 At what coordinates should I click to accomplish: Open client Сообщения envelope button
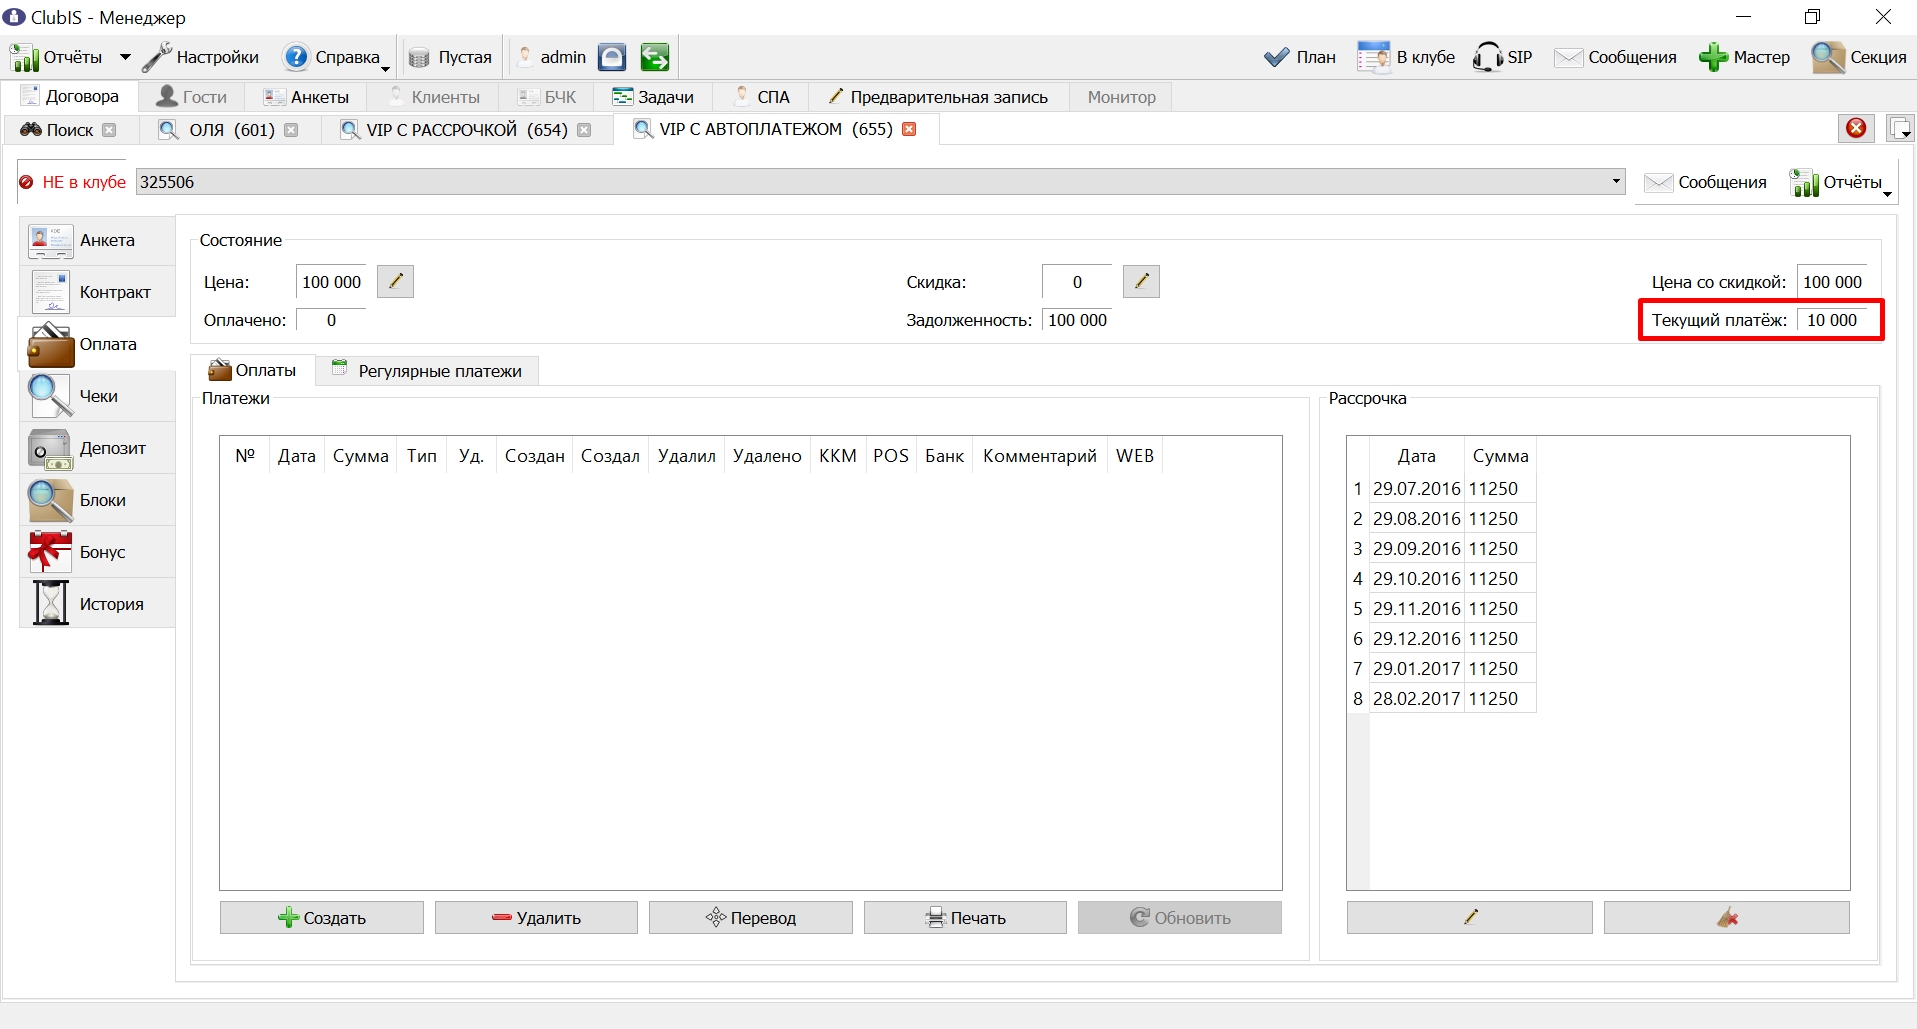coord(1705,182)
